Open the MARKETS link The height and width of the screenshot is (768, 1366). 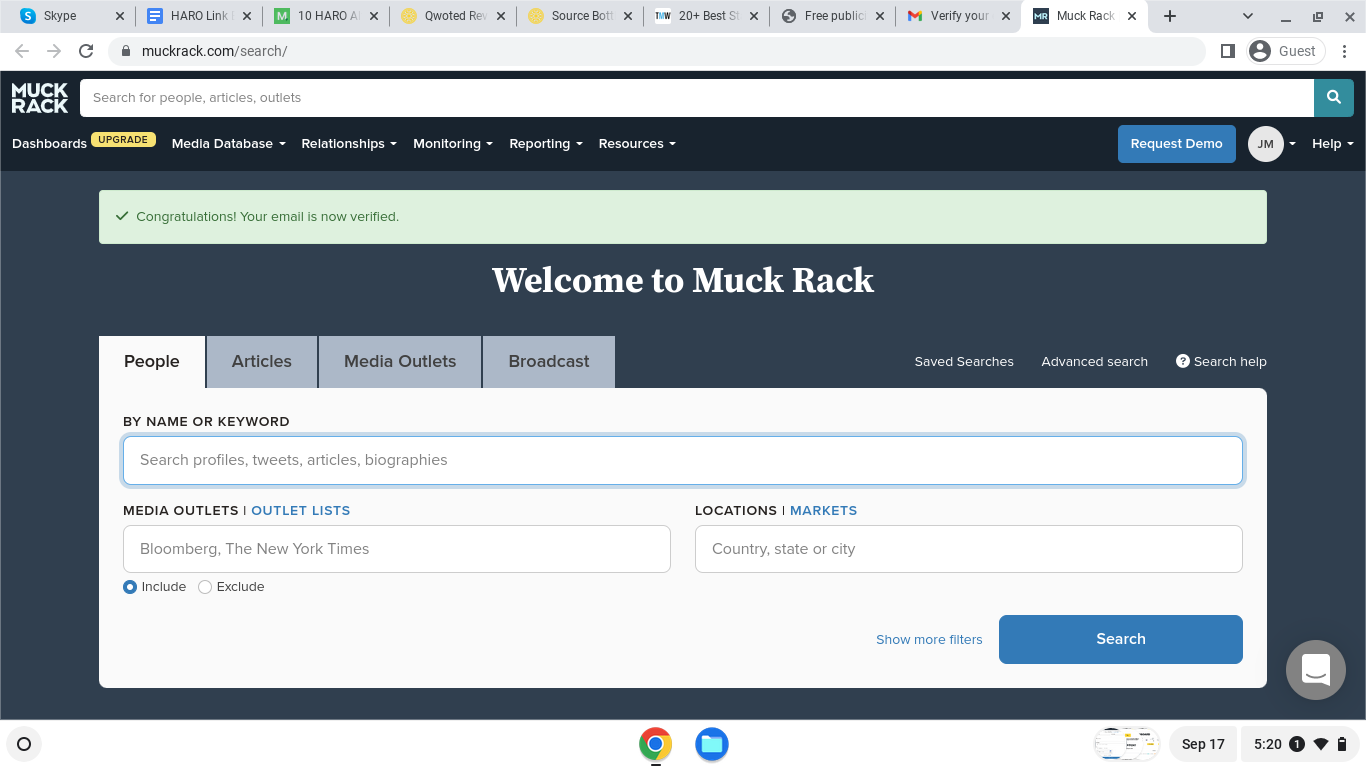point(823,510)
